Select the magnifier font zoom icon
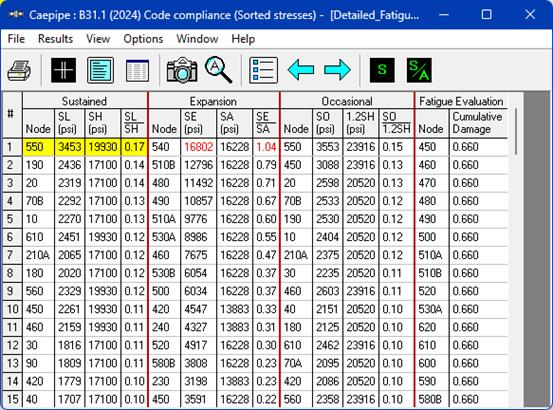 [x=219, y=71]
